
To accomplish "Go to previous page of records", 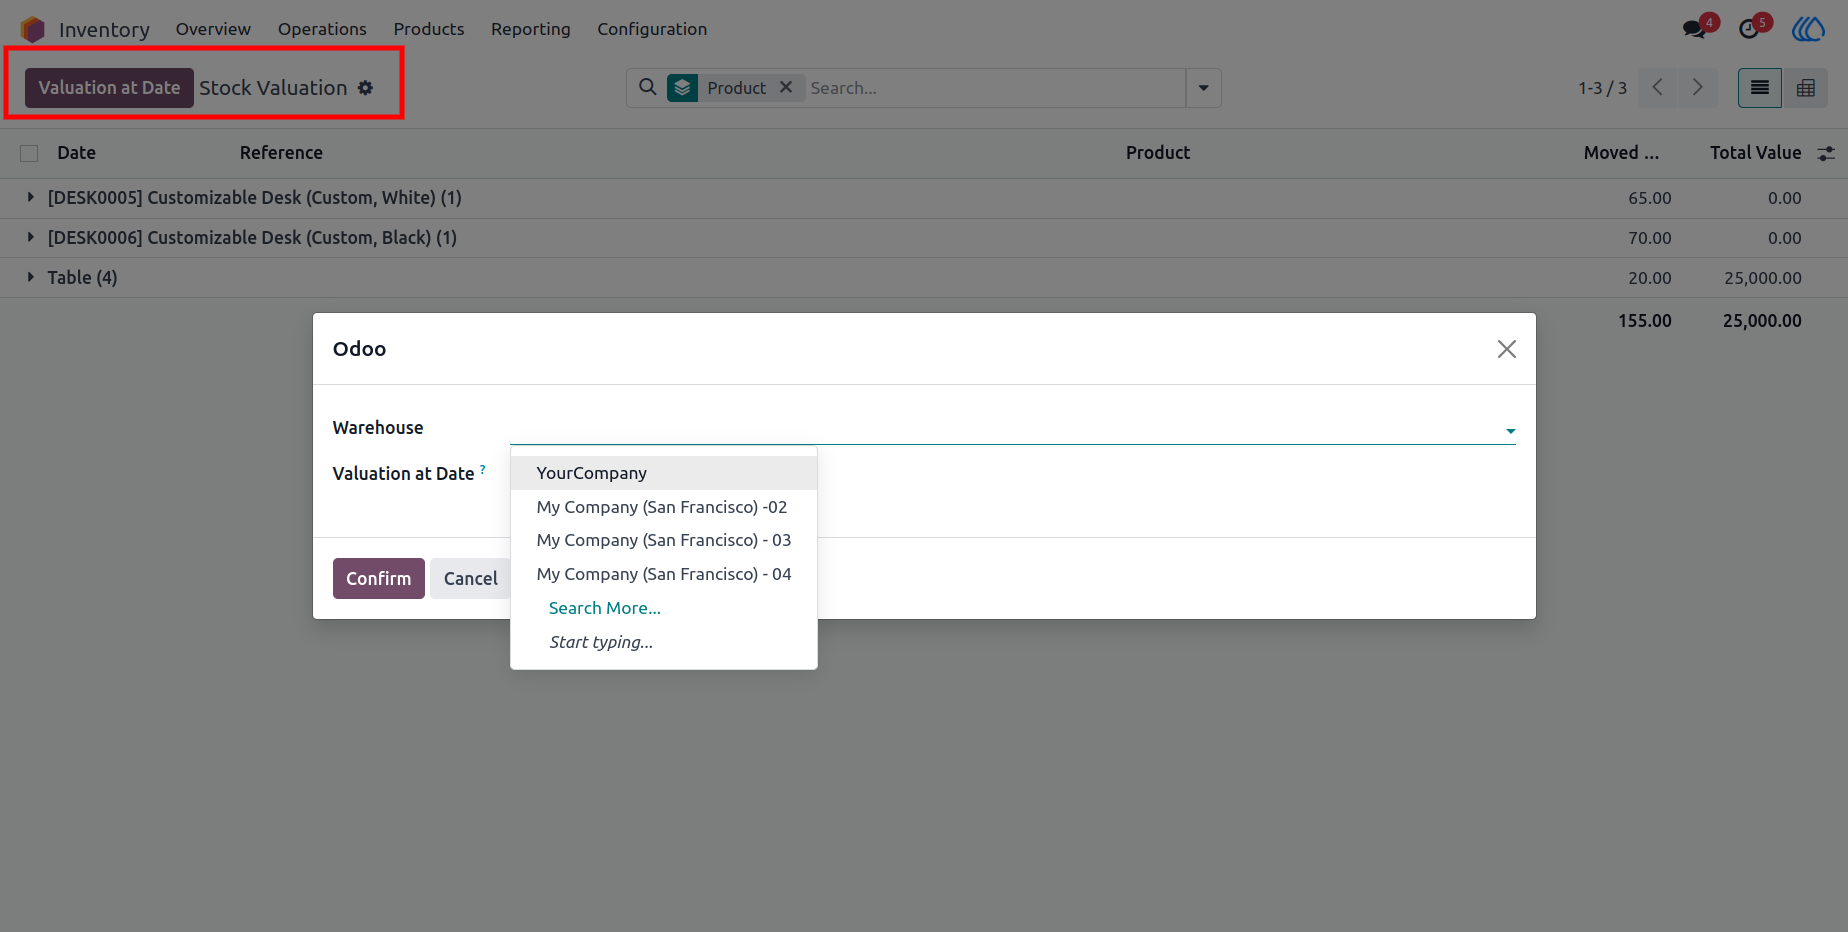I will 1657,87.
